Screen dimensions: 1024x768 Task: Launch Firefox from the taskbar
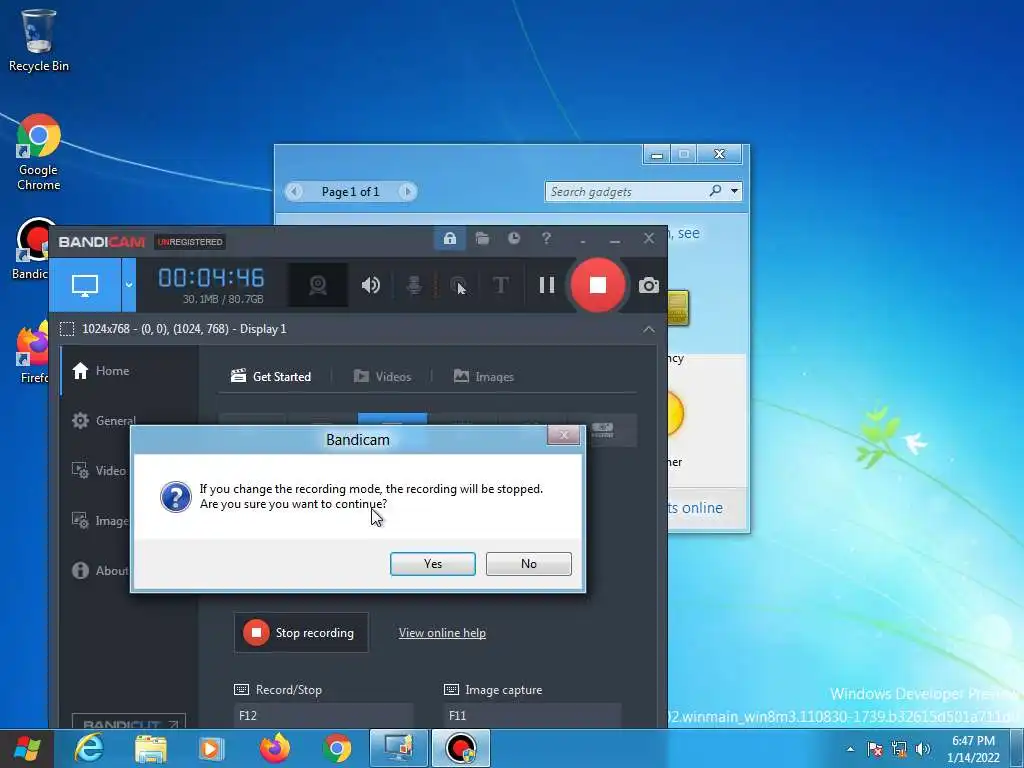tap(275, 748)
